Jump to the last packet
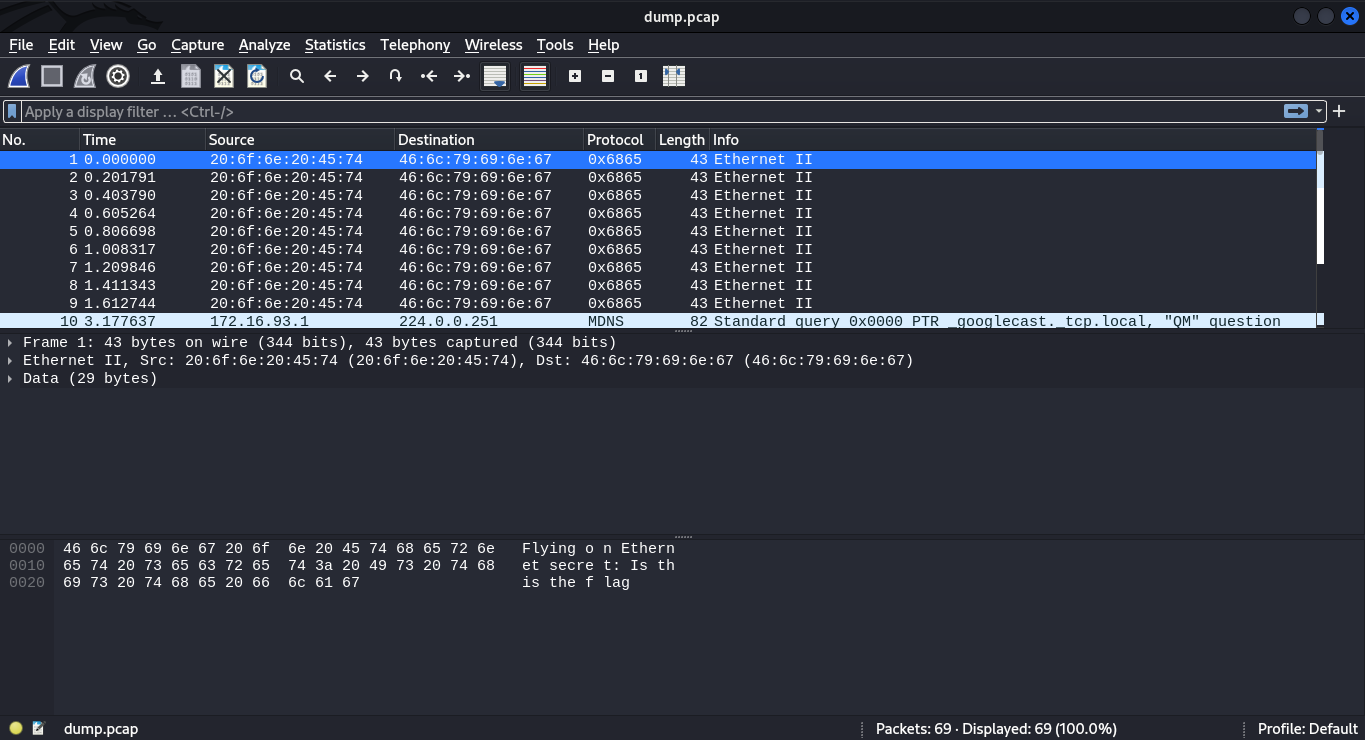Screen dimensions: 1365x740 point(462,76)
